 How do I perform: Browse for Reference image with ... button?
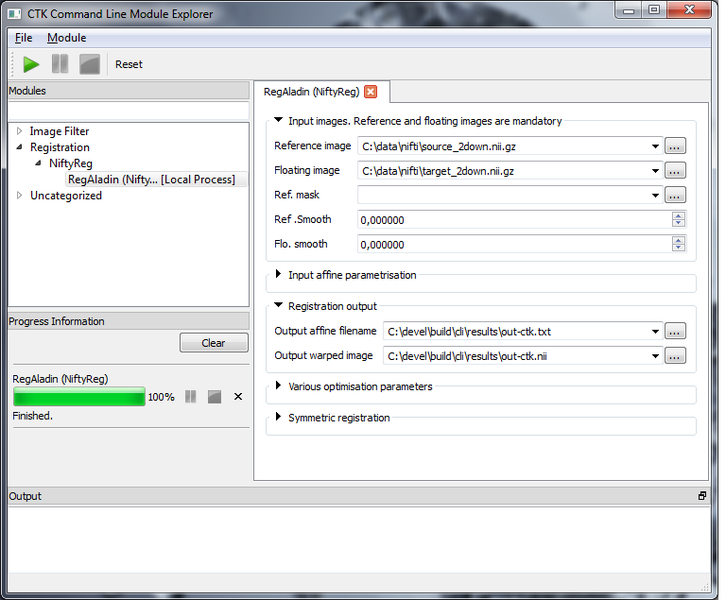675,146
